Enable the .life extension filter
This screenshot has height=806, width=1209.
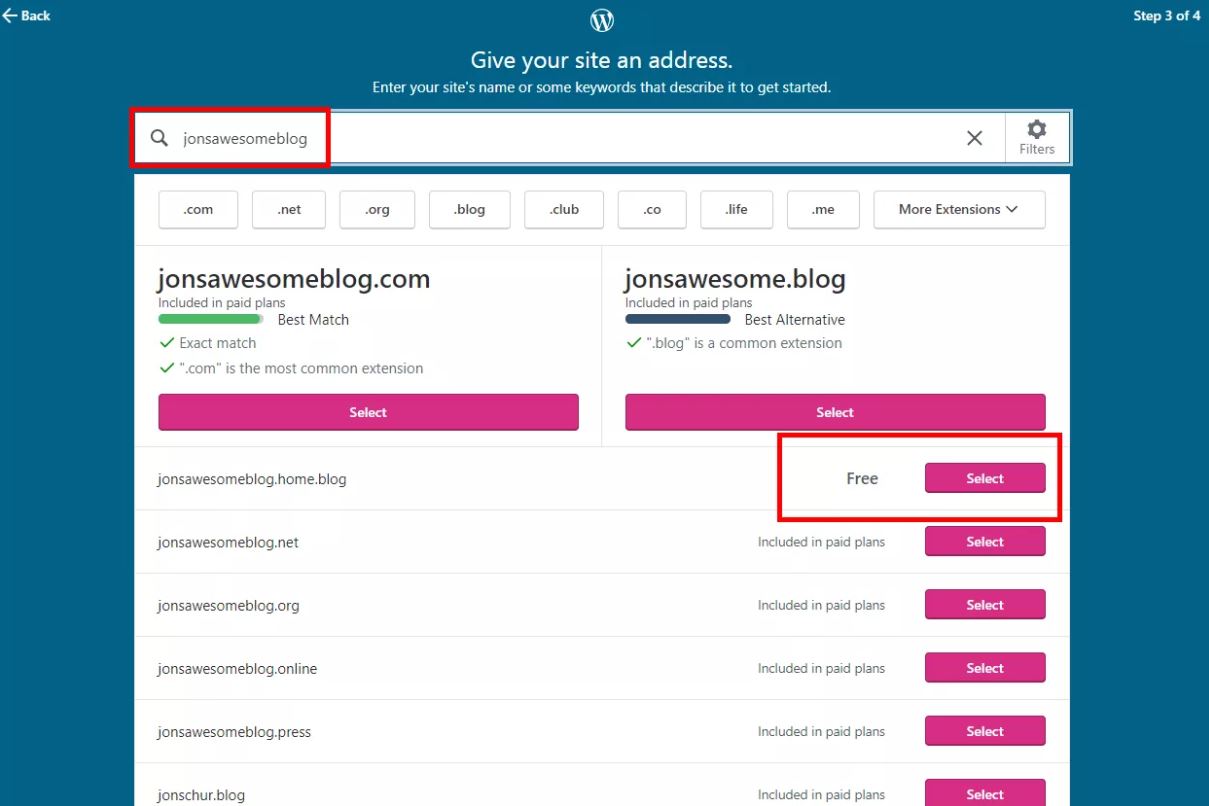coord(736,209)
